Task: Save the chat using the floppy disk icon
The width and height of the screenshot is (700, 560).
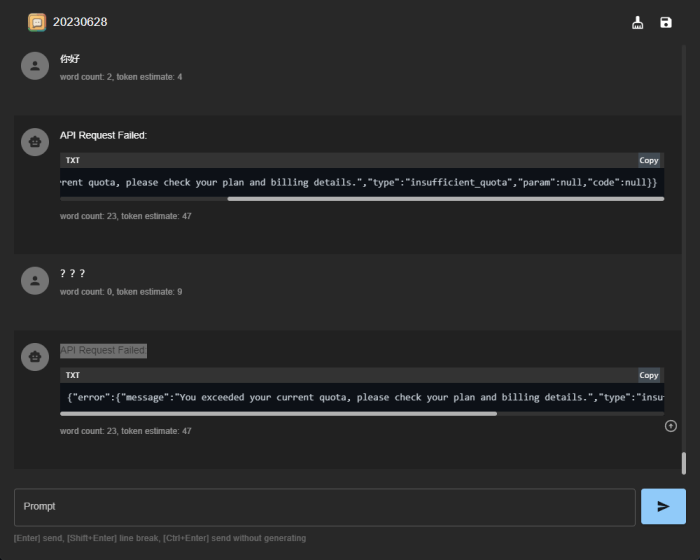Action: 666,22
